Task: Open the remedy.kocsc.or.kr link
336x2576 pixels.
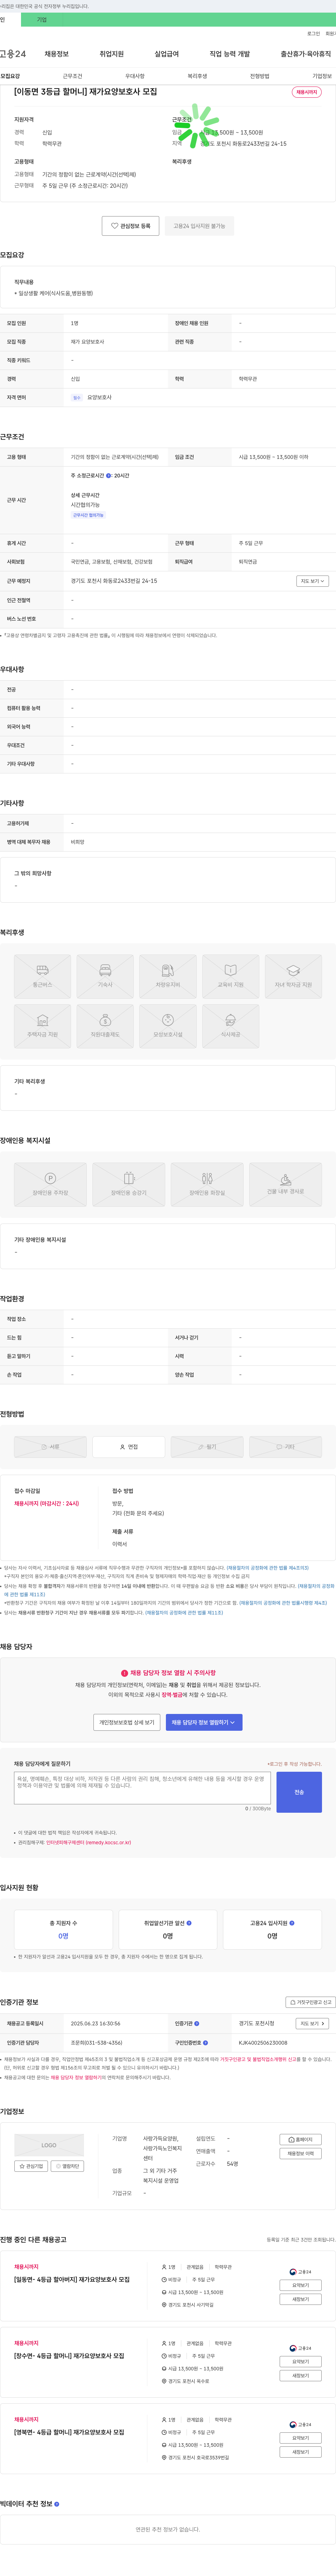Action: [x=88, y=1843]
